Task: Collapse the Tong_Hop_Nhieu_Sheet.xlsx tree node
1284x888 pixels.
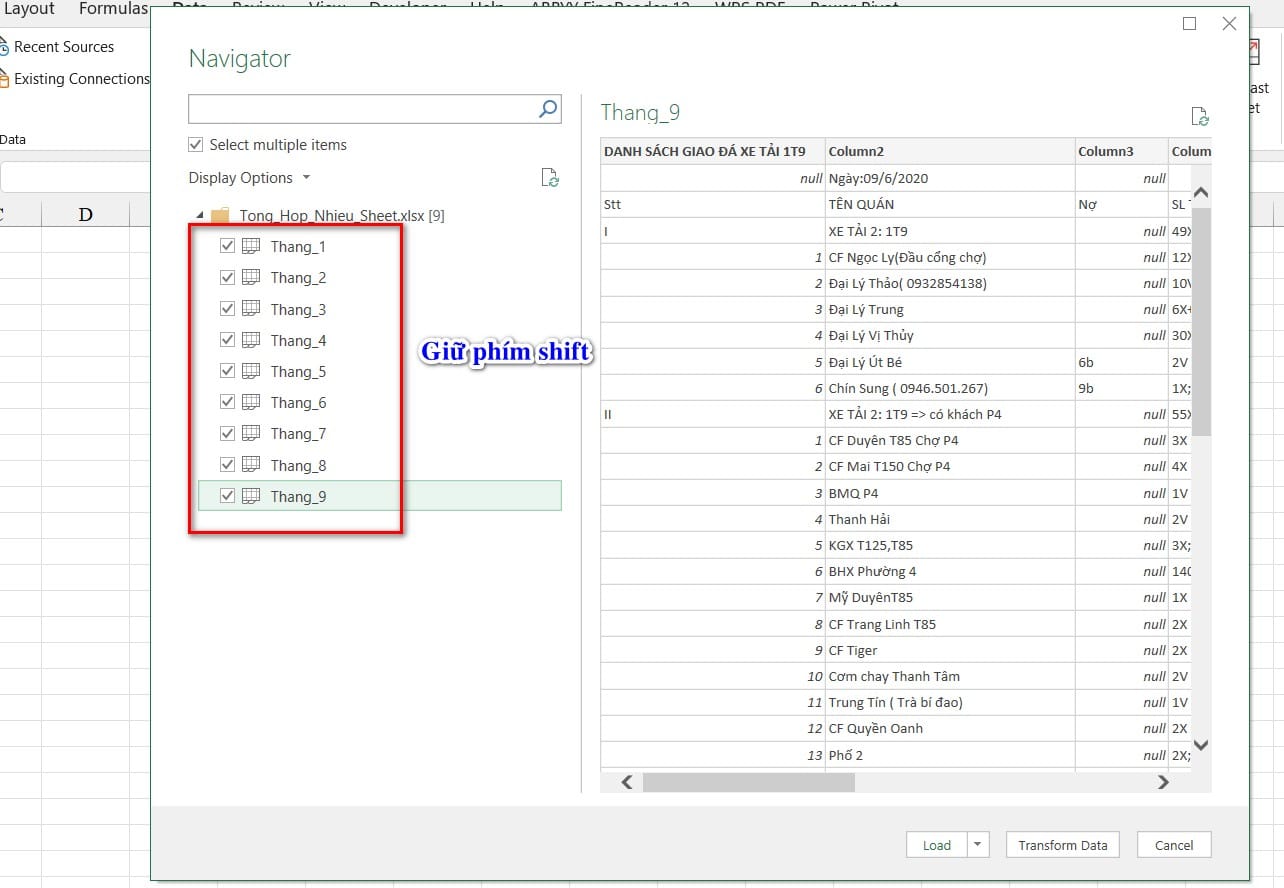Action: pos(199,215)
